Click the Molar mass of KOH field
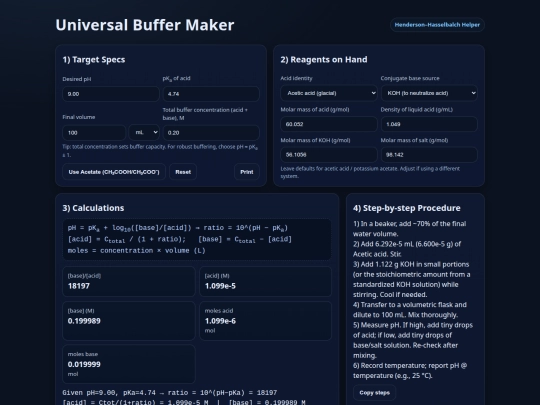 point(329,155)
